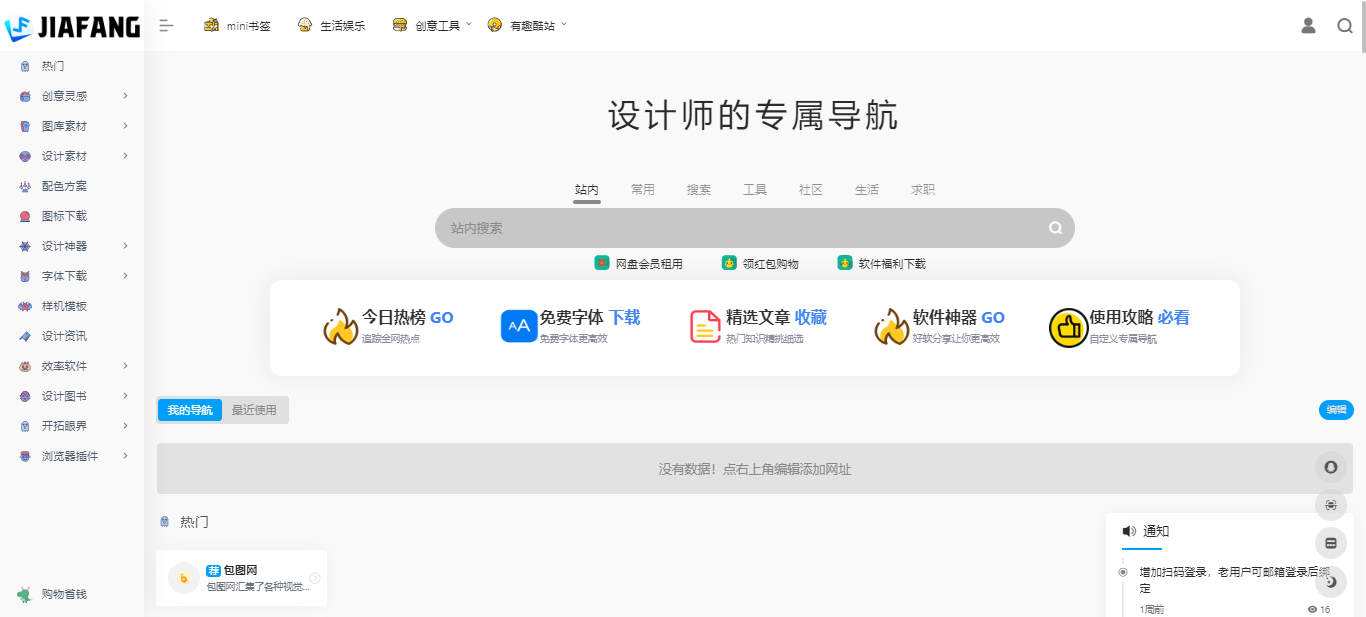
Task: Click the 编辑 button
Action: (x=1335, y=410)
